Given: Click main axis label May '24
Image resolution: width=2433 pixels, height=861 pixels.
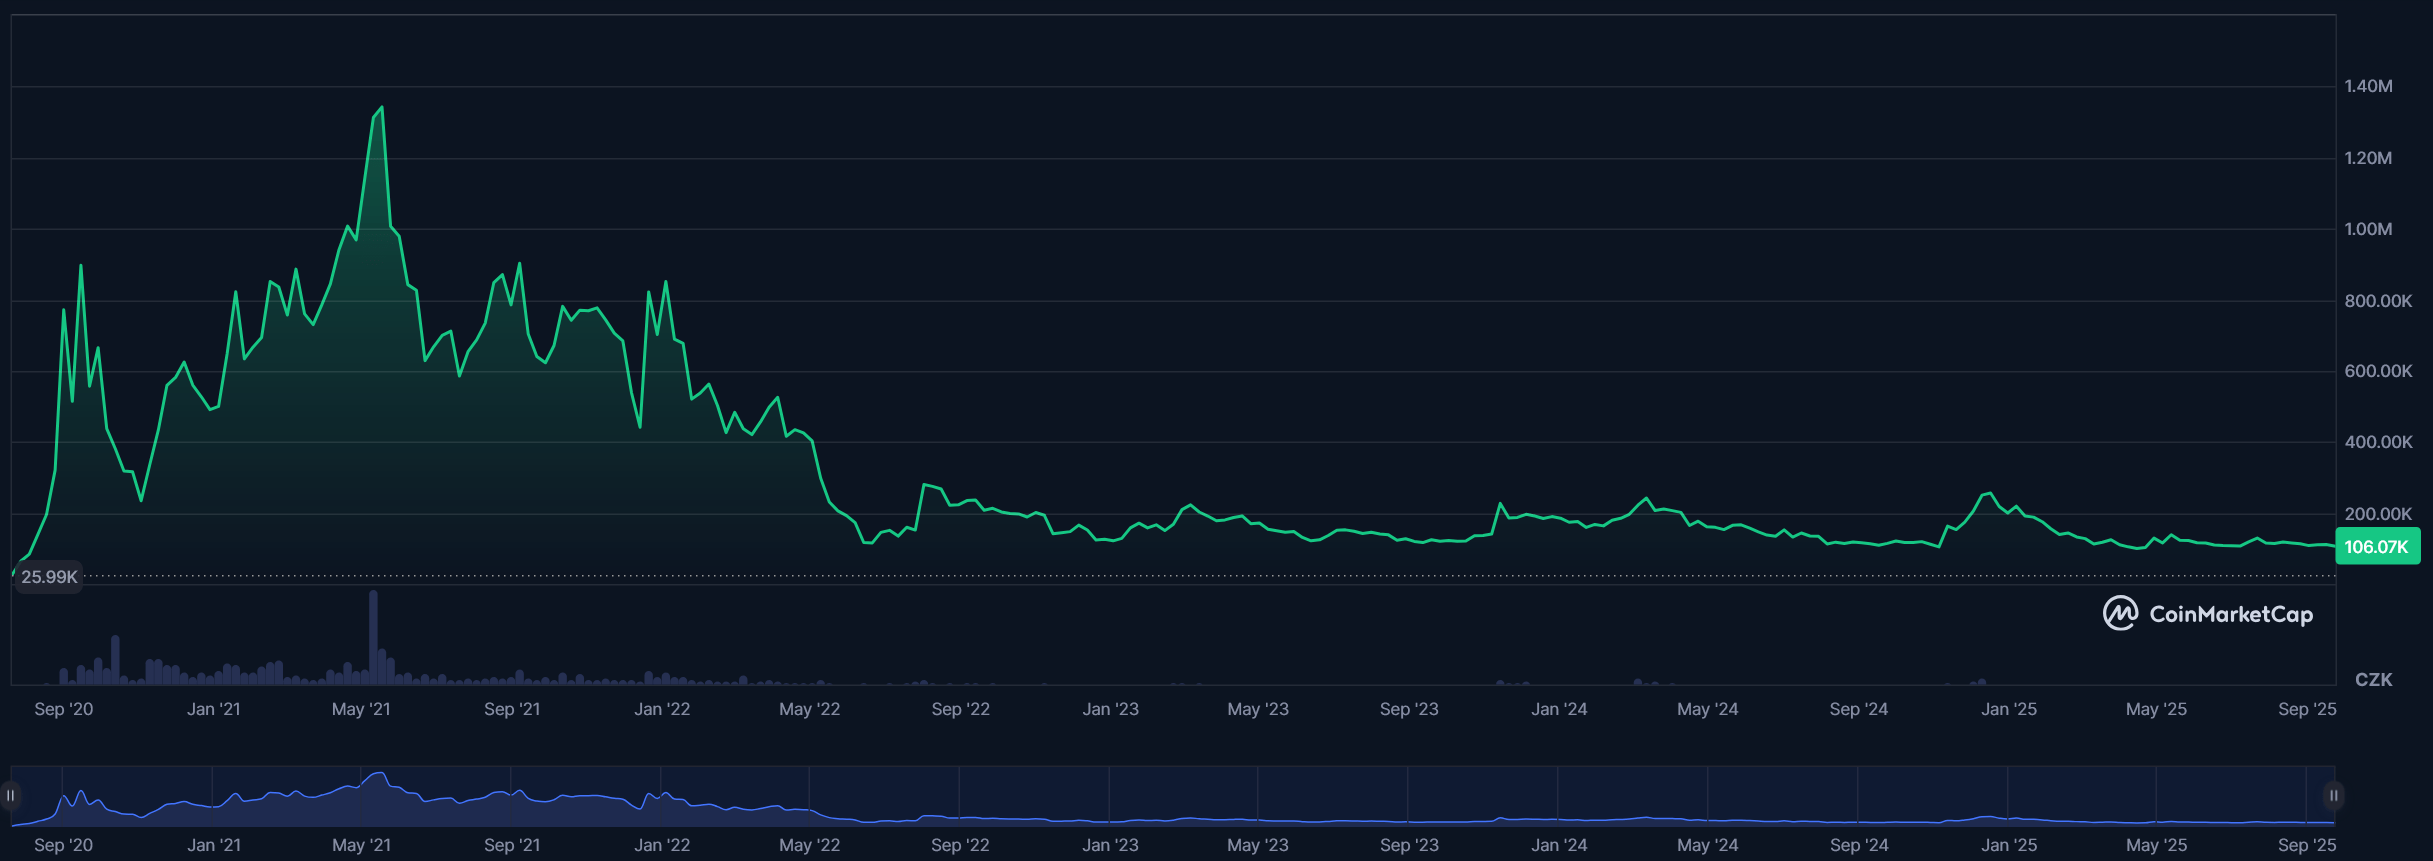Looking at the screenshot, I should click(x=1707, y=709).
